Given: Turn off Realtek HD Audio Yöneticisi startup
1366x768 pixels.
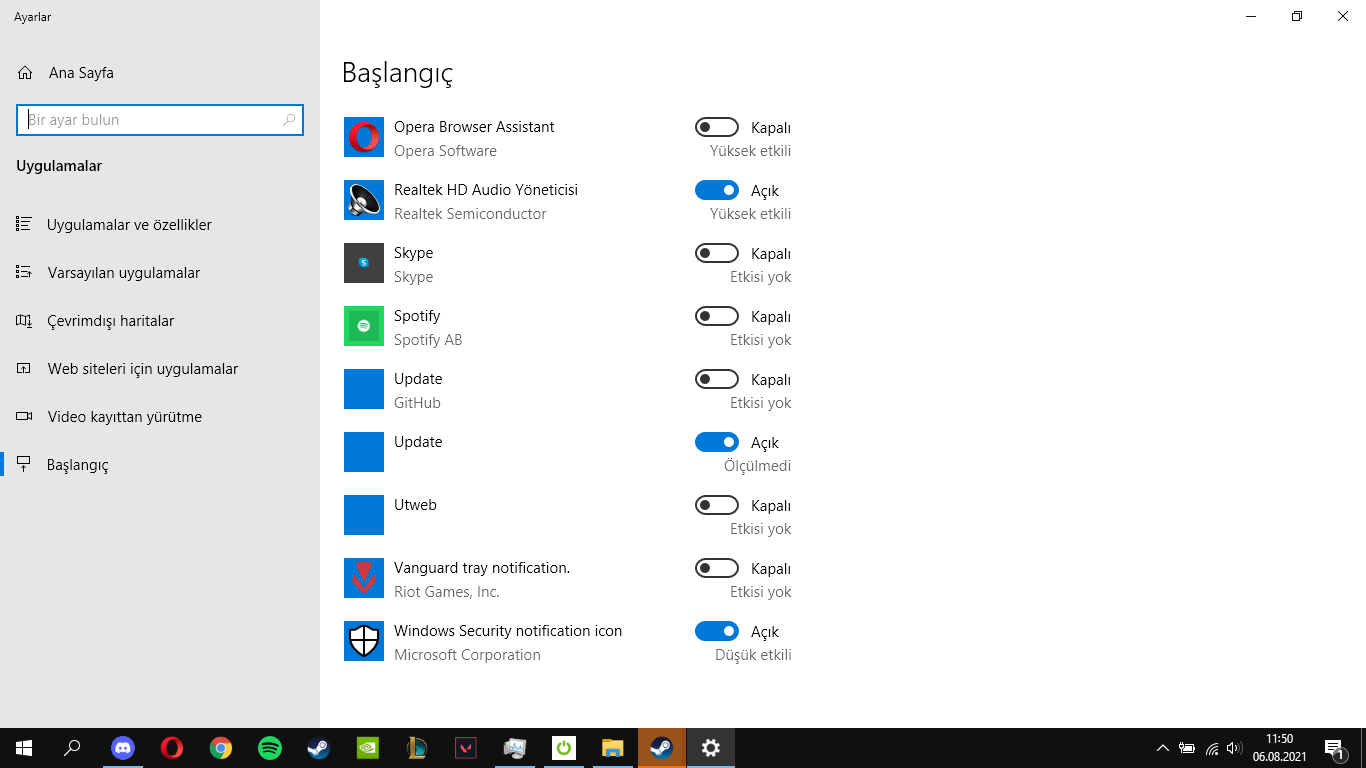Looking at the screenshot, I should (x=717, y=190).
